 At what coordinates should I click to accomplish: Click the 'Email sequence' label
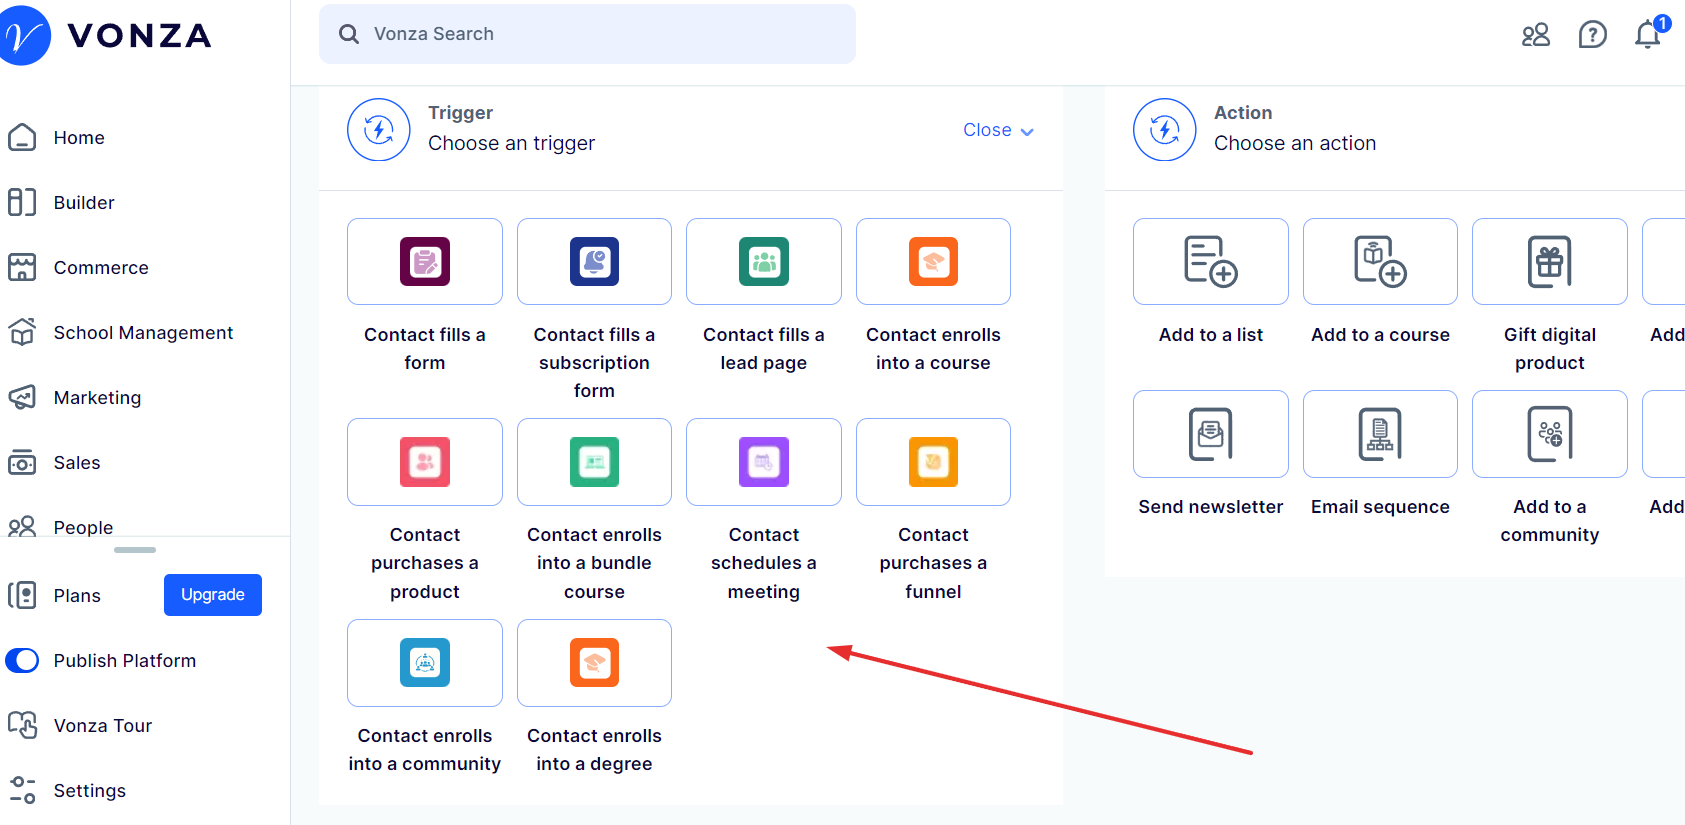[1380, 507]
